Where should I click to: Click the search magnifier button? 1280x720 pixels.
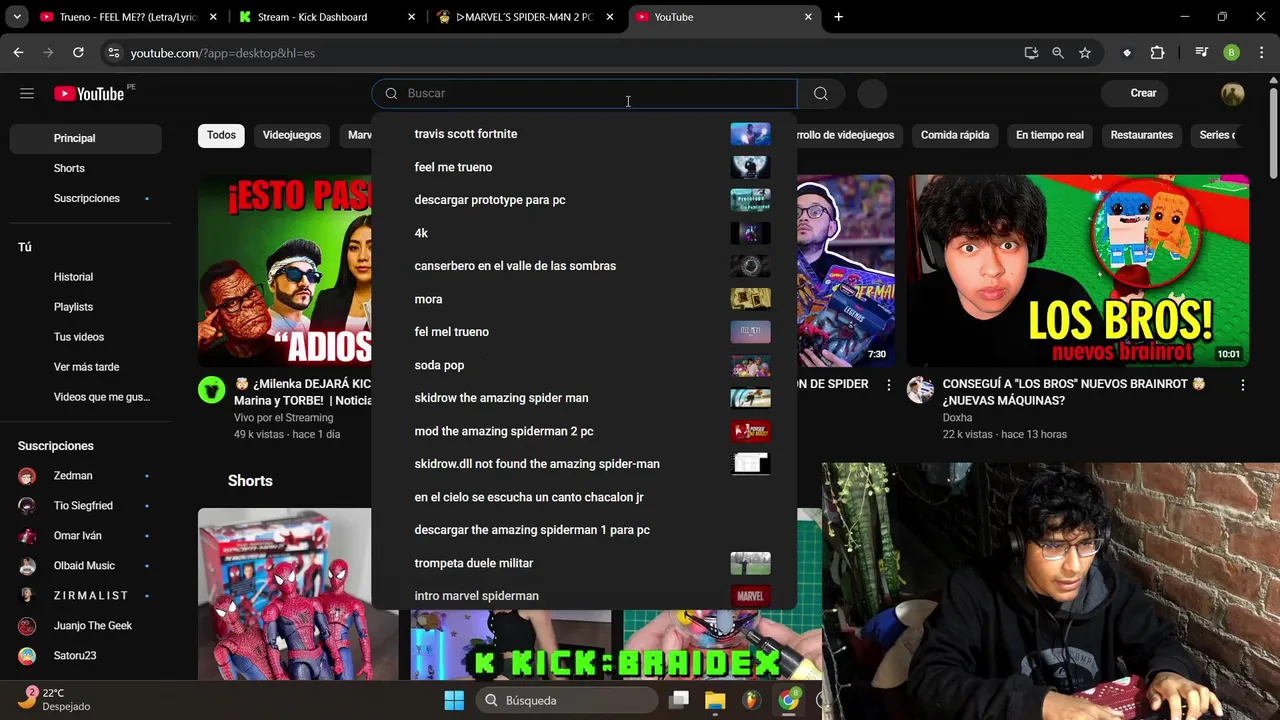point(821,93)
